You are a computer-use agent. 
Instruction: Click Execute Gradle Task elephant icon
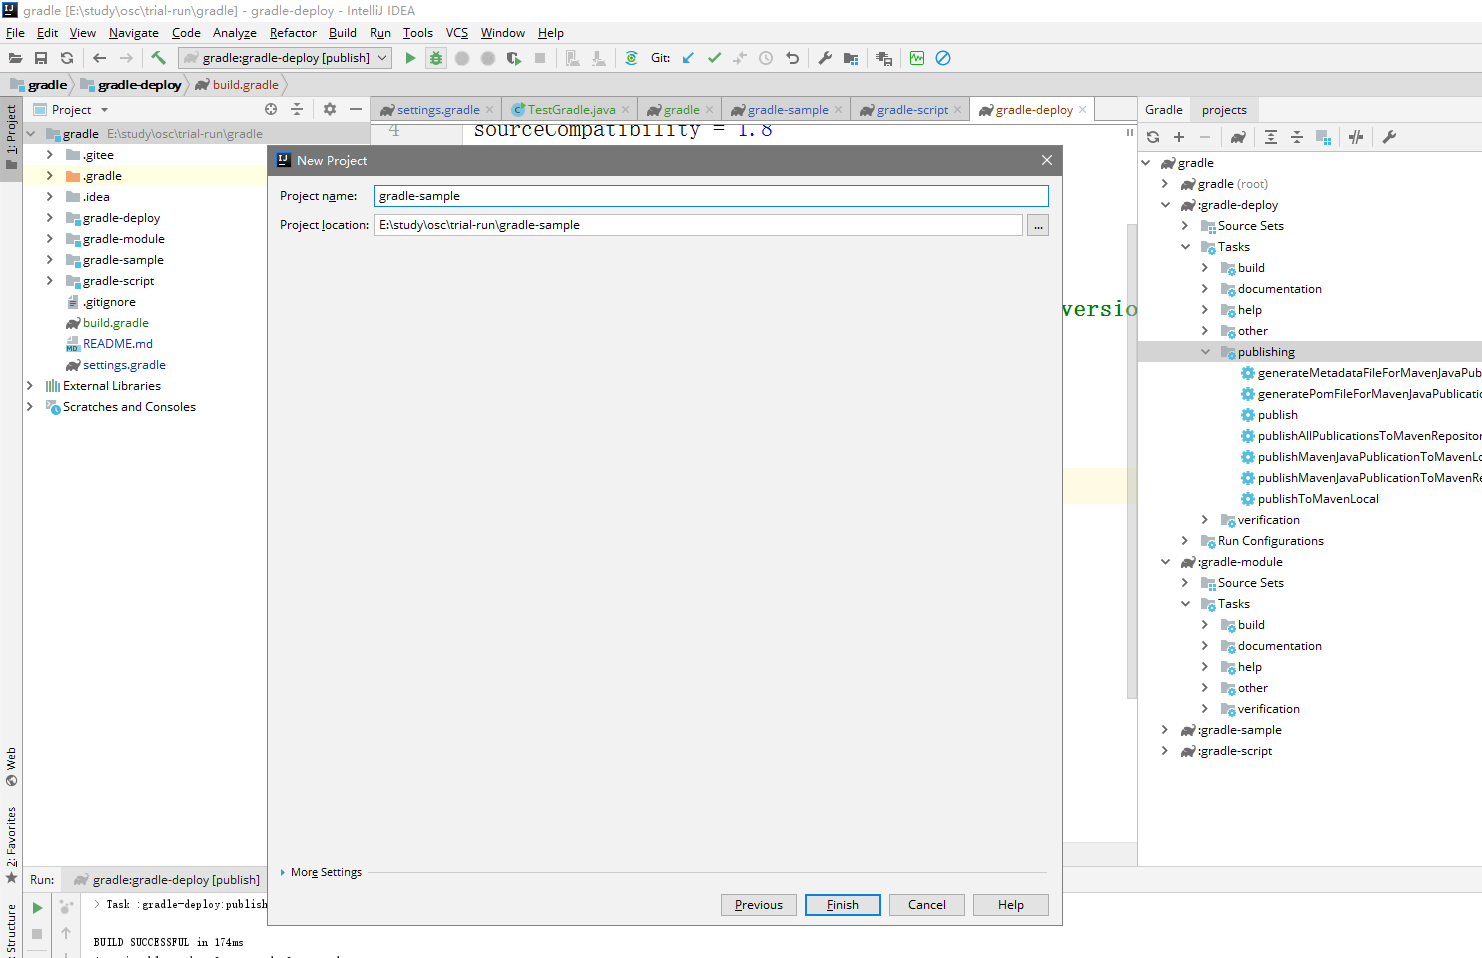click(x=1238, y=137)
